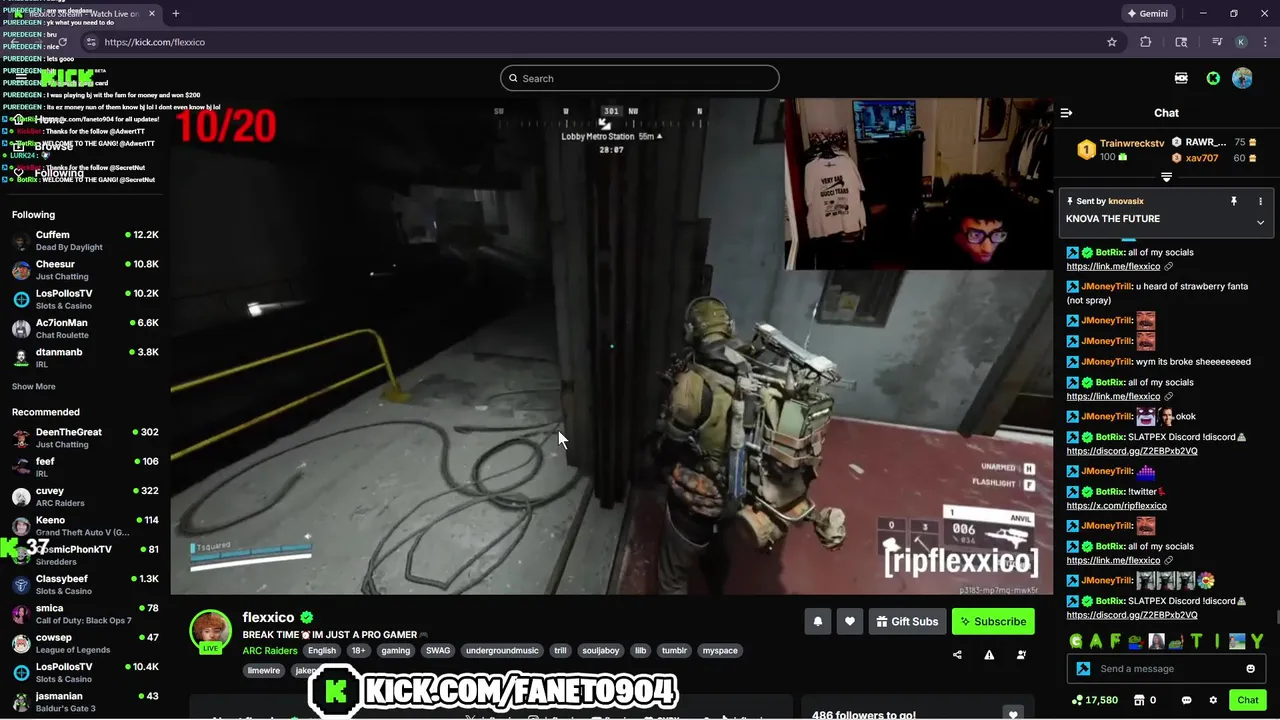Expand the gift leaderboard with down arrow
Screen dimensions: 1280x720
click(x=1166, y=177)
